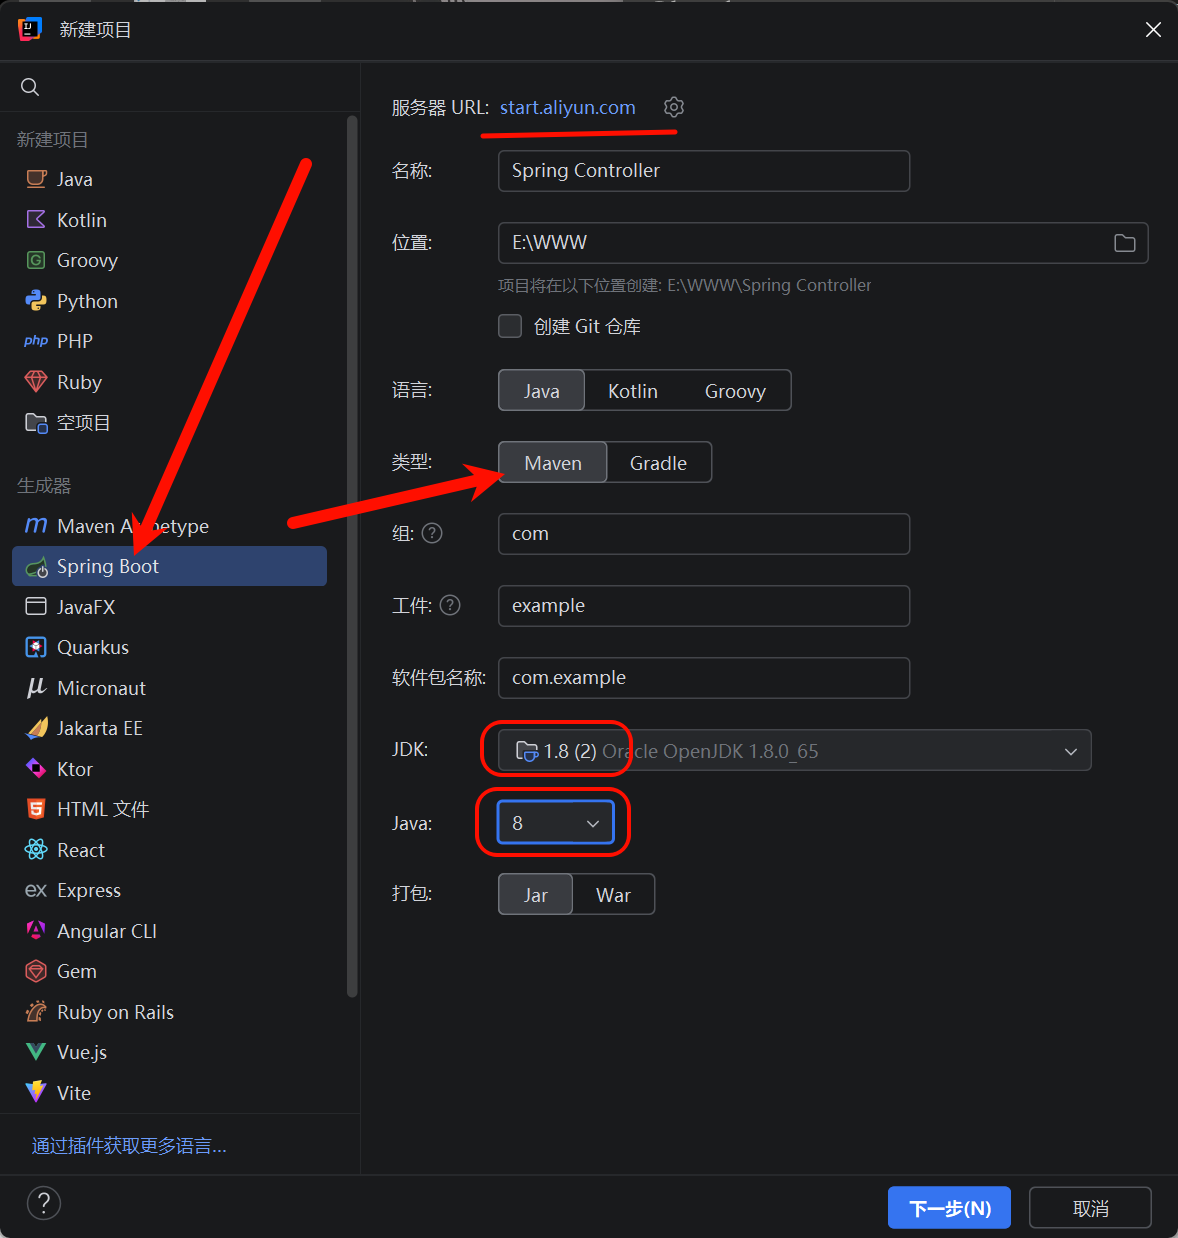Click the Express ex icon
1178x1238 pixels.
(x=36, y=890)
